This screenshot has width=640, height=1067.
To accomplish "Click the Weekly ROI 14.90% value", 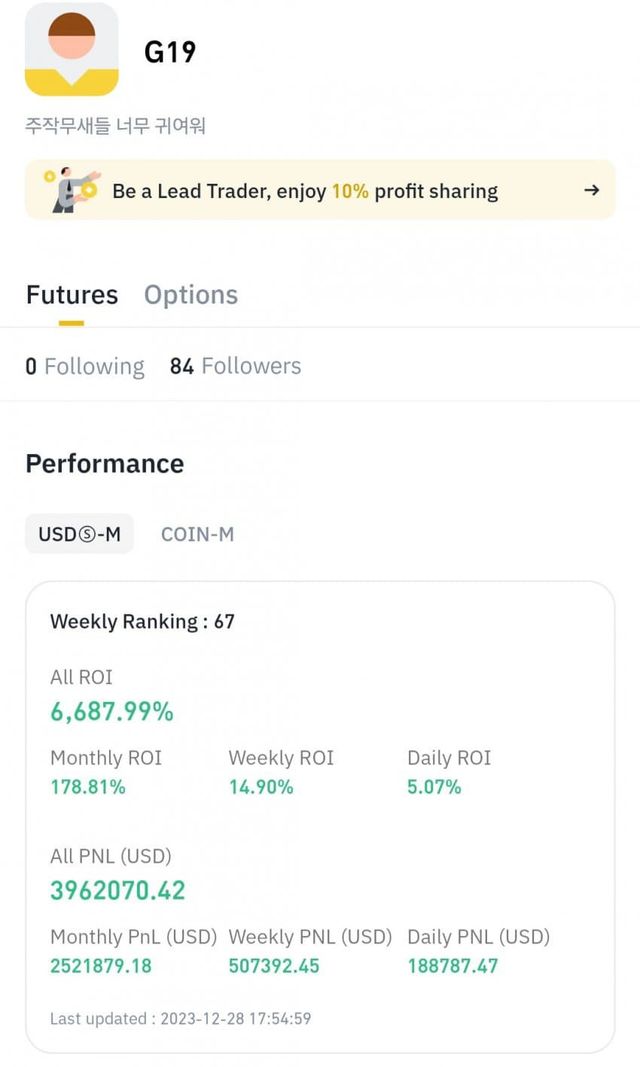I will 261,787.
